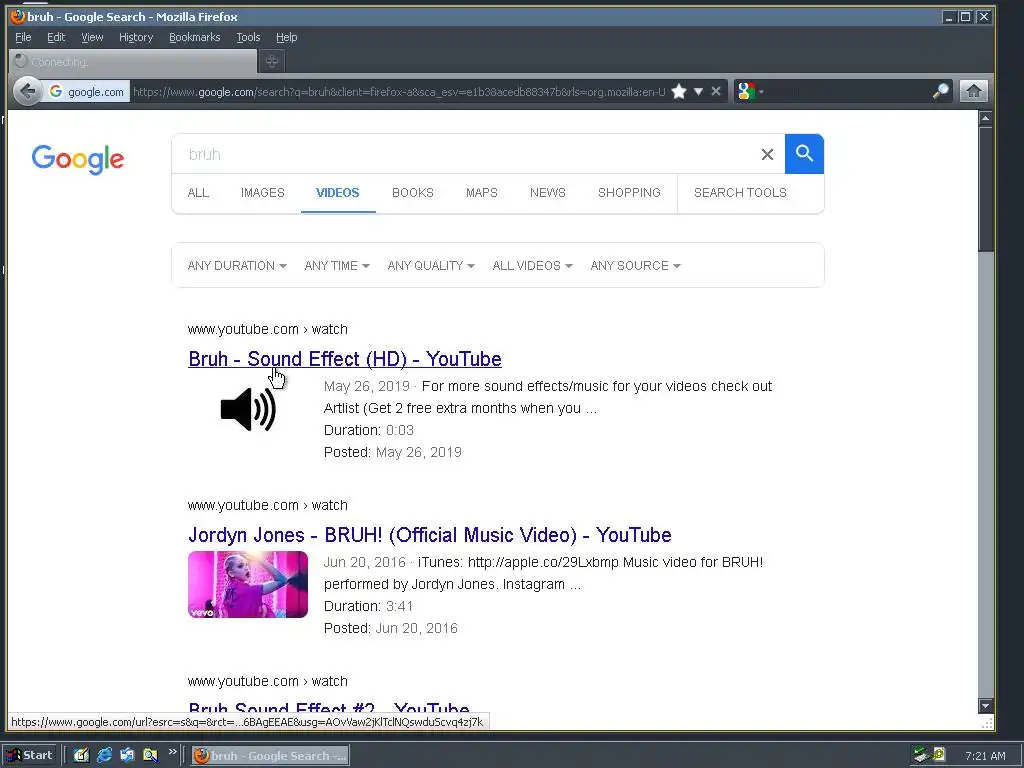This screenshot has height=768, width=1024.
Task: Switch to the NEWS results tab
Action: click(548, 193)
